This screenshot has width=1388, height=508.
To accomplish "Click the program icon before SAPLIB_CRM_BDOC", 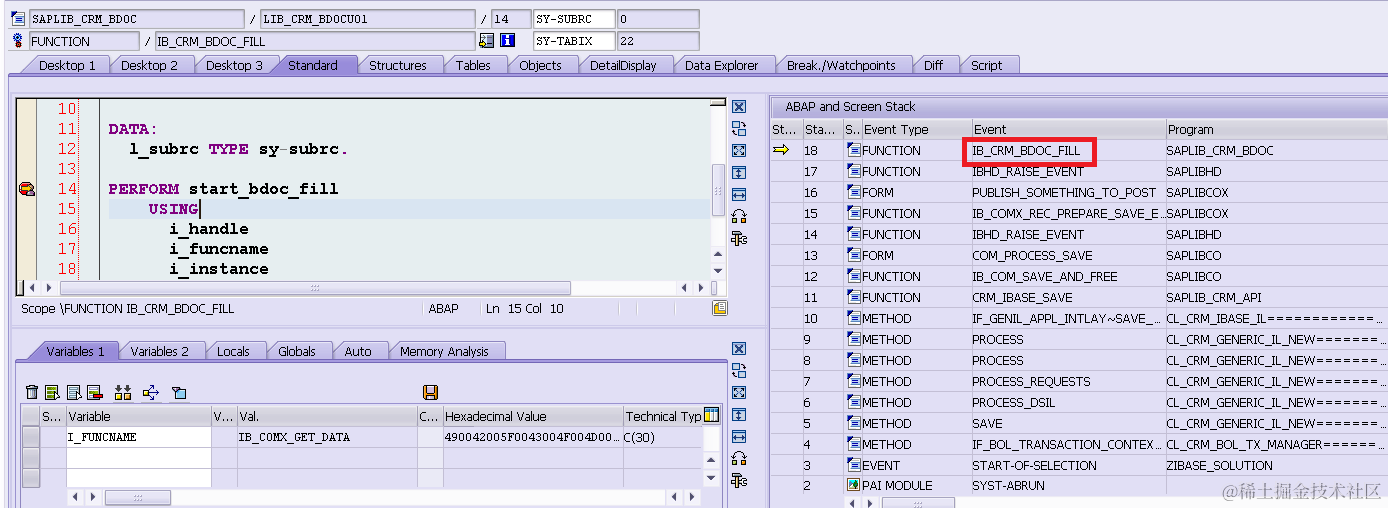I will [x=18, y=19].
